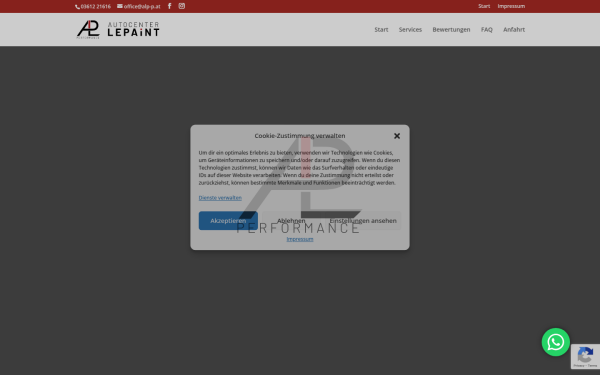Click the Akzeptieren button

click(x=228, y=221)
